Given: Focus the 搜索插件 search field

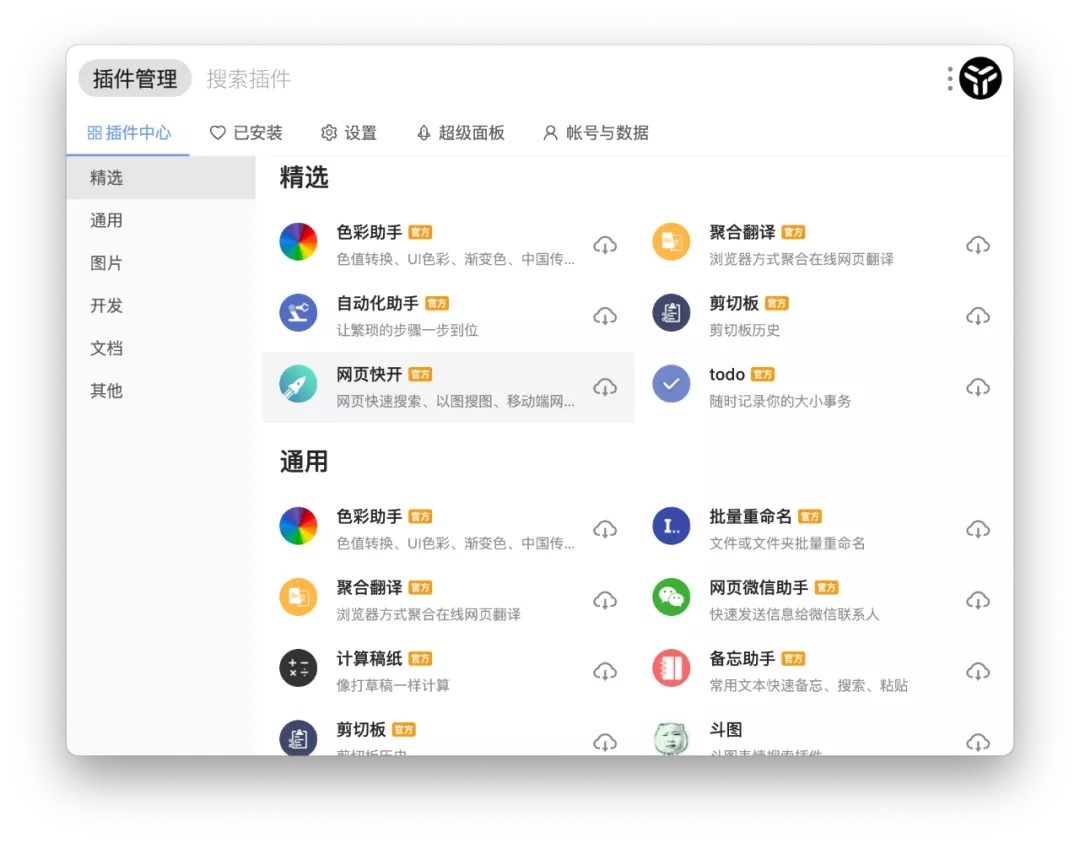Looking at the screenshot, I should pyautogui.click(x=249, y=79).
